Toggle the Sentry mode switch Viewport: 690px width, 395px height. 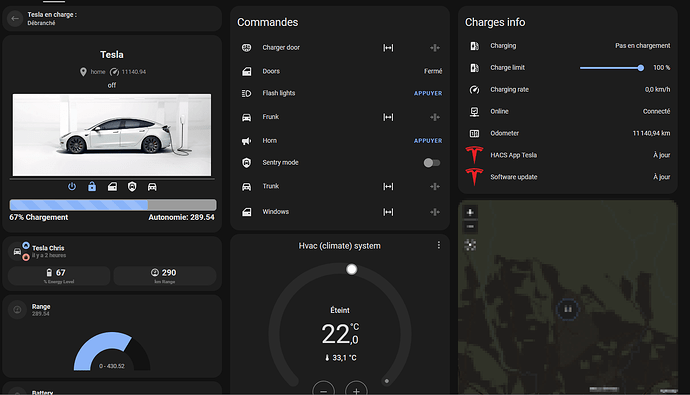tap(431, 163)
